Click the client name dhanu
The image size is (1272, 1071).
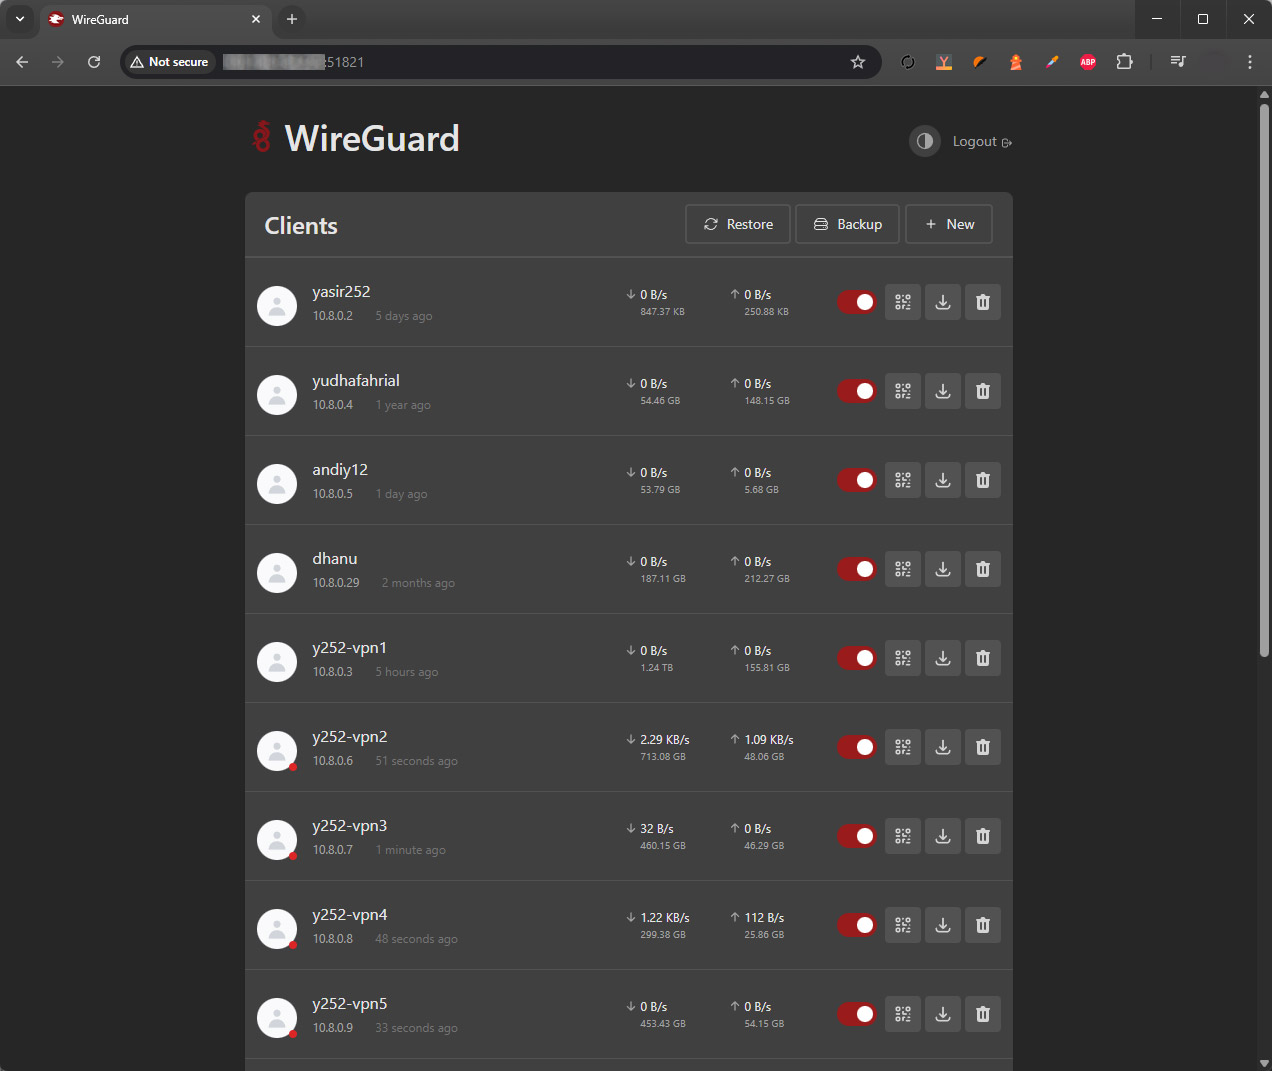pos(335,559)
